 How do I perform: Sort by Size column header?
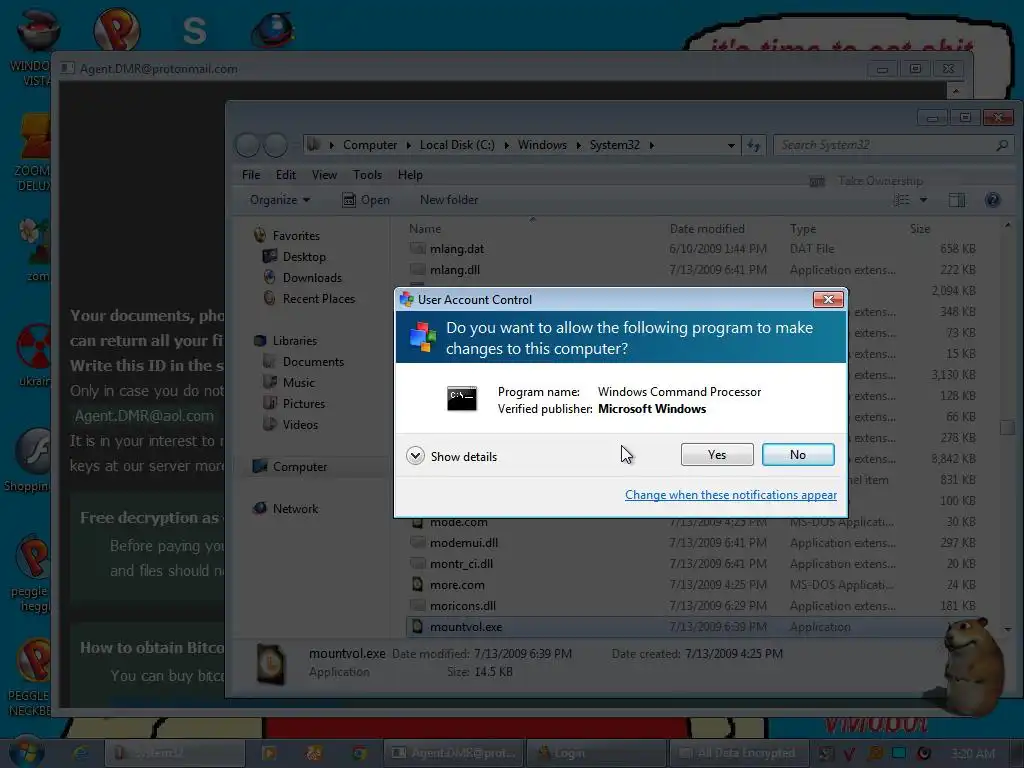(x=920, y=229)
